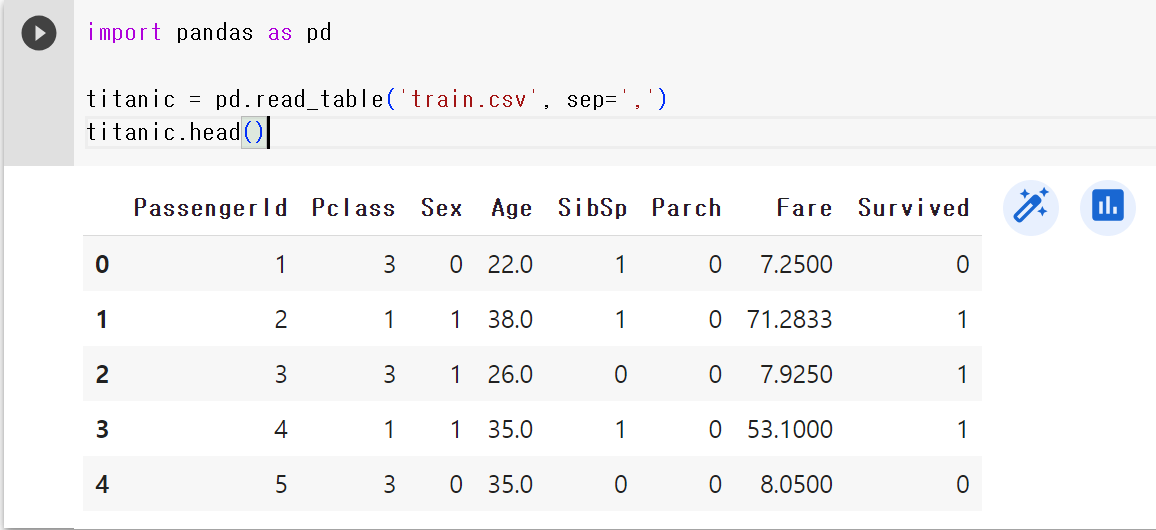Click the PassengerId column header
This screenshot has height=530, width=1156.
(x=210, y=208)
